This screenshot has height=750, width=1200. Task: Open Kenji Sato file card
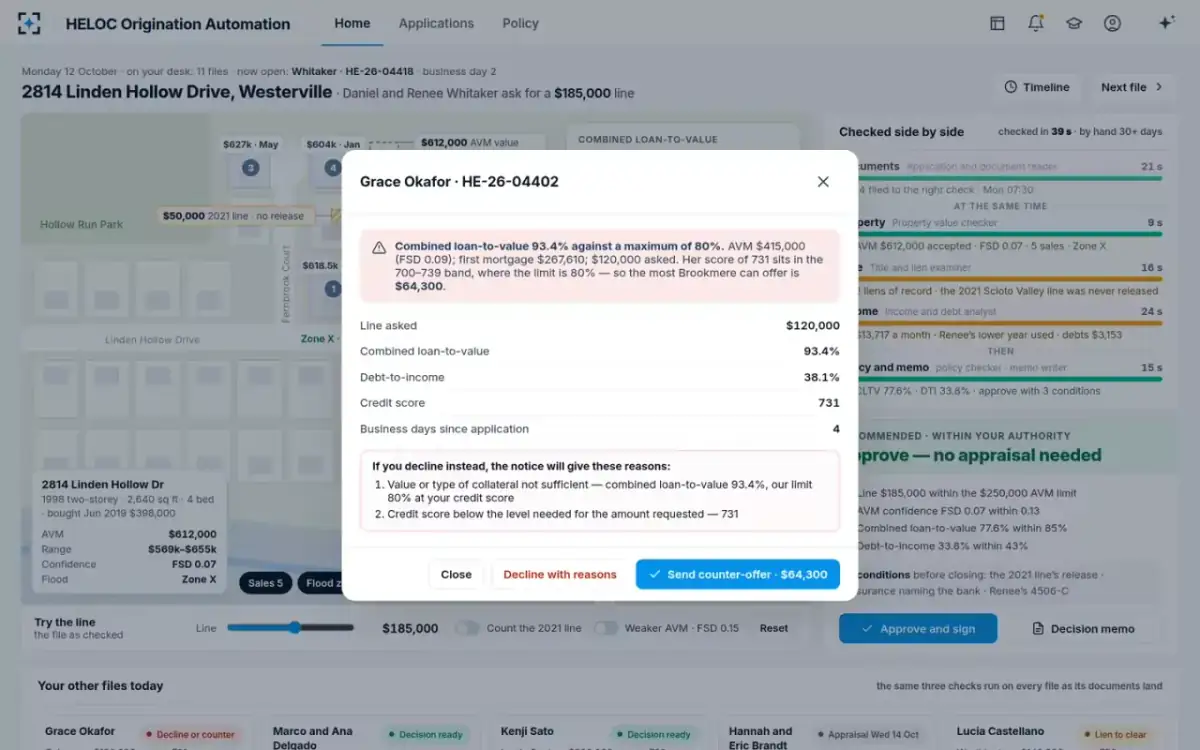(x=599, y=733)
